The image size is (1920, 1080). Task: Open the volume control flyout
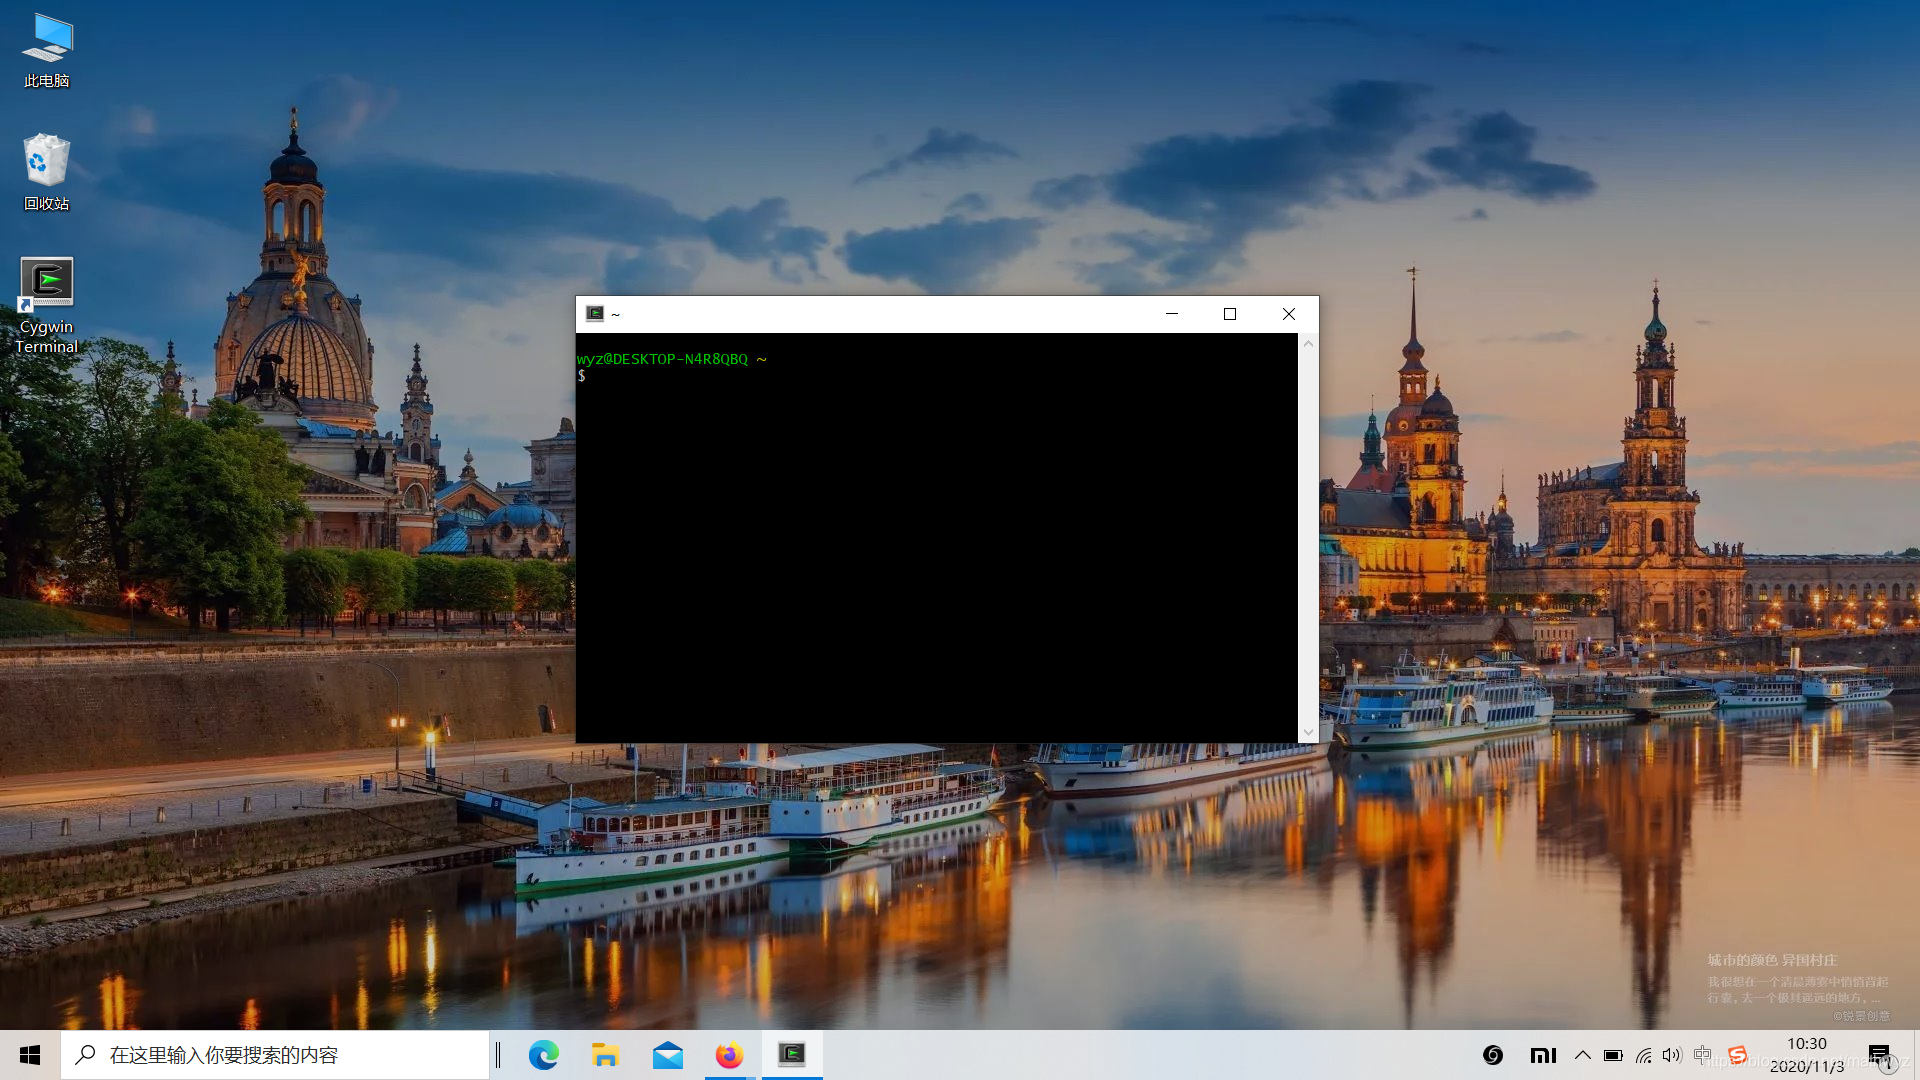pyautogui.click(x=1672, y=1055)
